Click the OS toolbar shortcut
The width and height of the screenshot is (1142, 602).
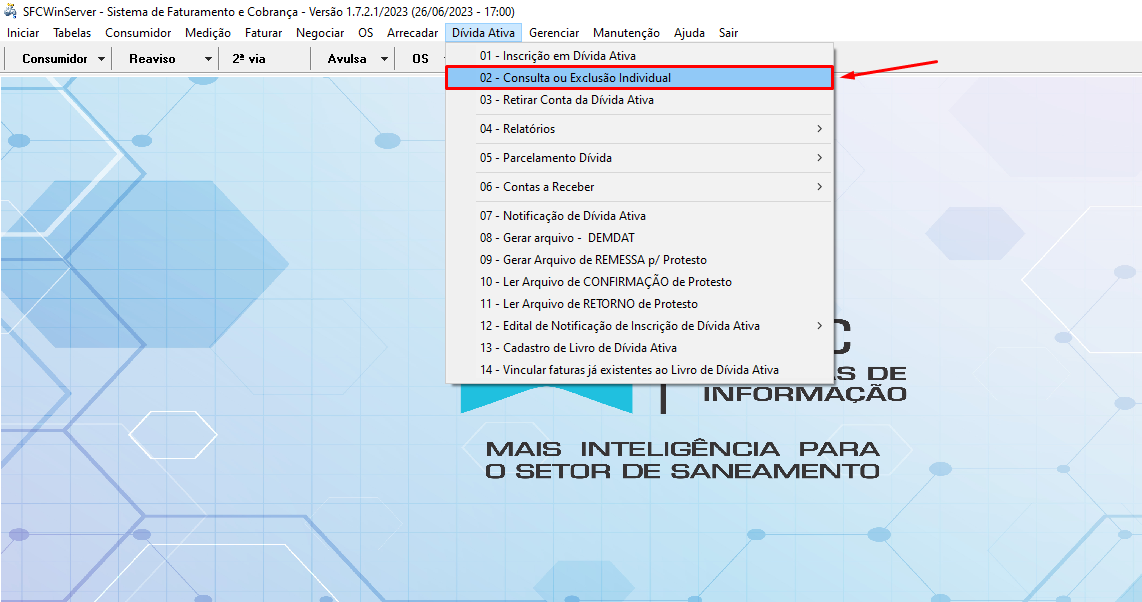click(420, 58)
